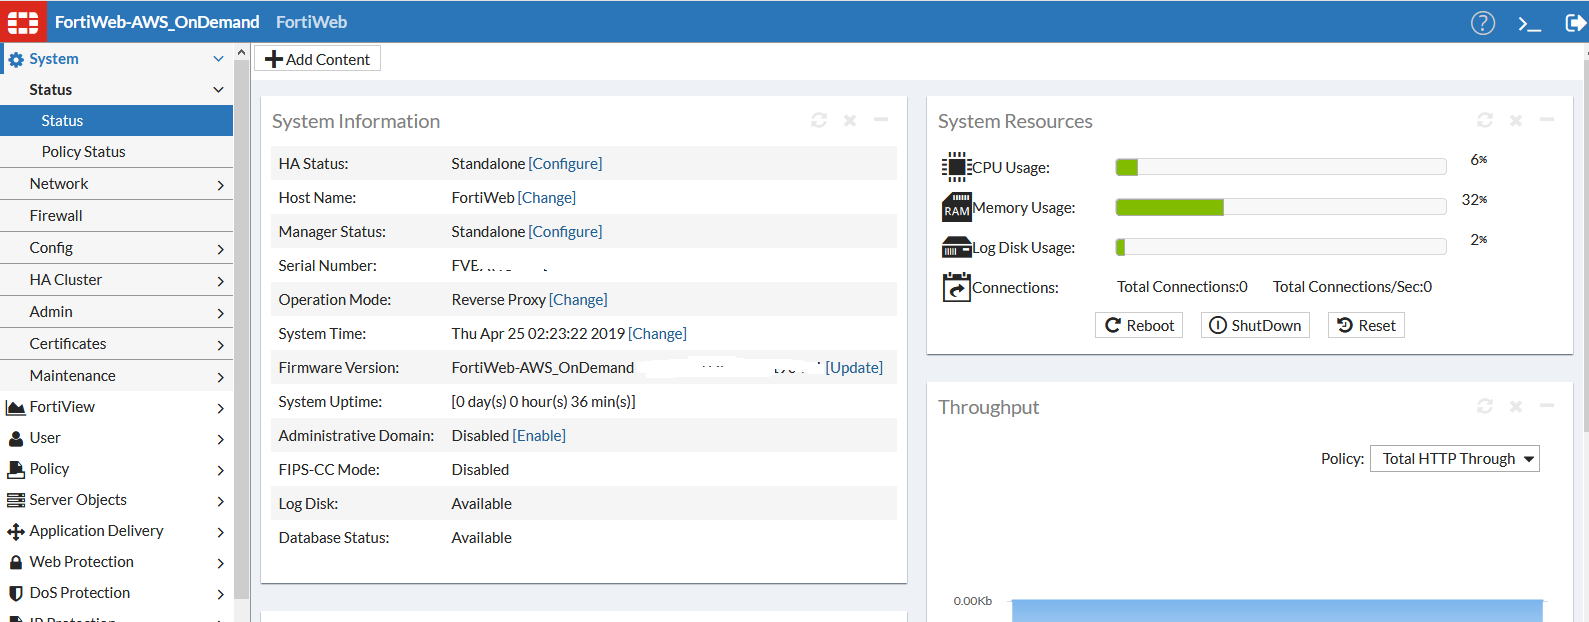Image resolution: width=1589 pixels, height=622 pixels.
Task: Minimize the Throughput widget
Action: (x=1547, y=406)
